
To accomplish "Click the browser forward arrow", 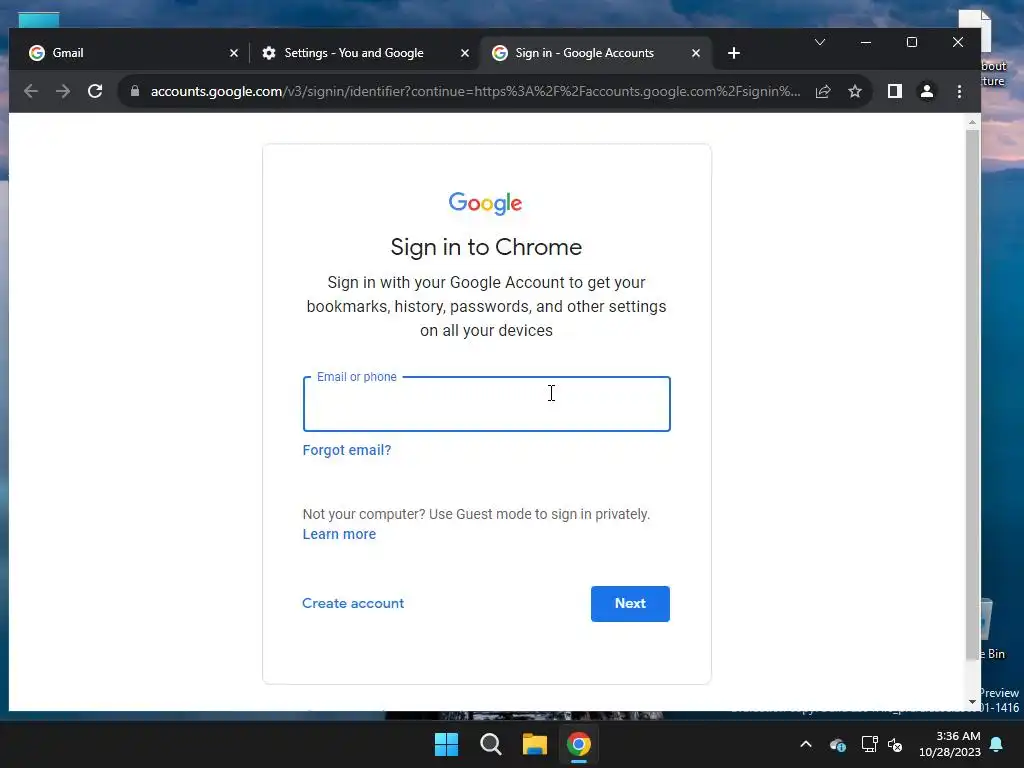I will click(63, 91).
